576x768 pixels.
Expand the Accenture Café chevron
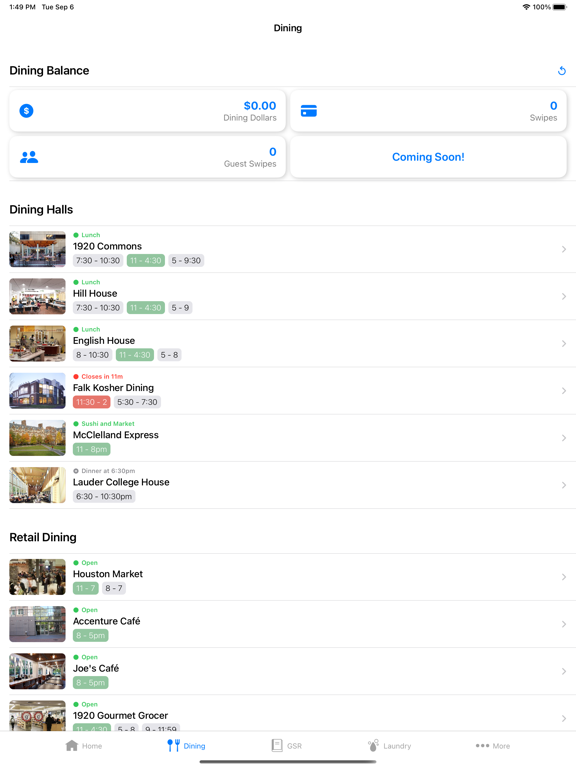point(564,624)
